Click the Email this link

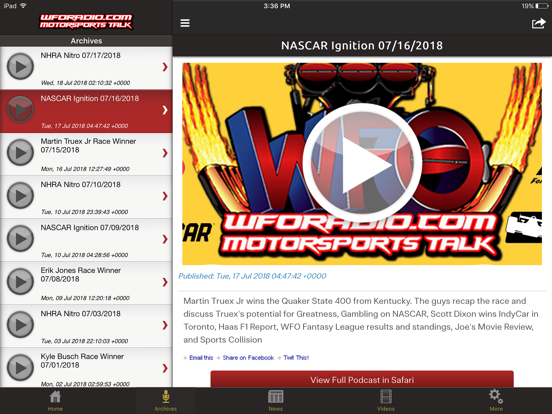tap(201, 358)
